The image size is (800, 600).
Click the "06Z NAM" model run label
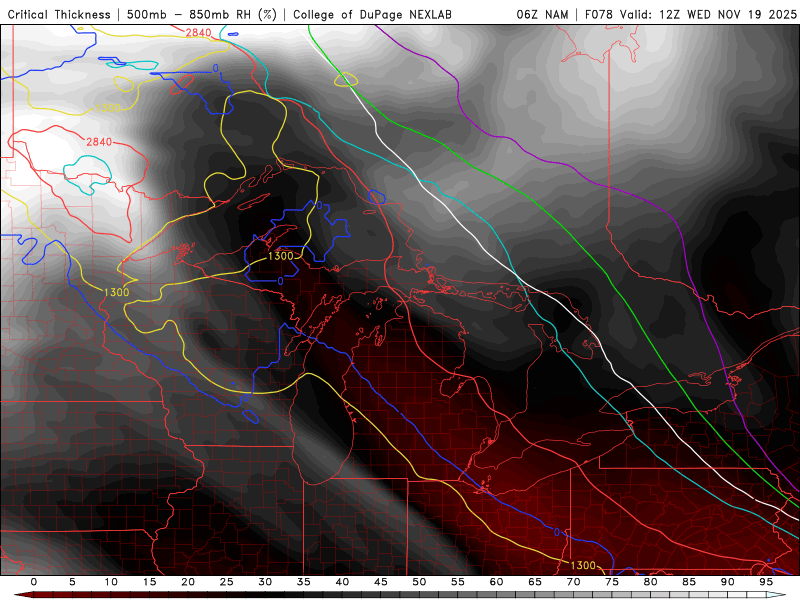542,15
